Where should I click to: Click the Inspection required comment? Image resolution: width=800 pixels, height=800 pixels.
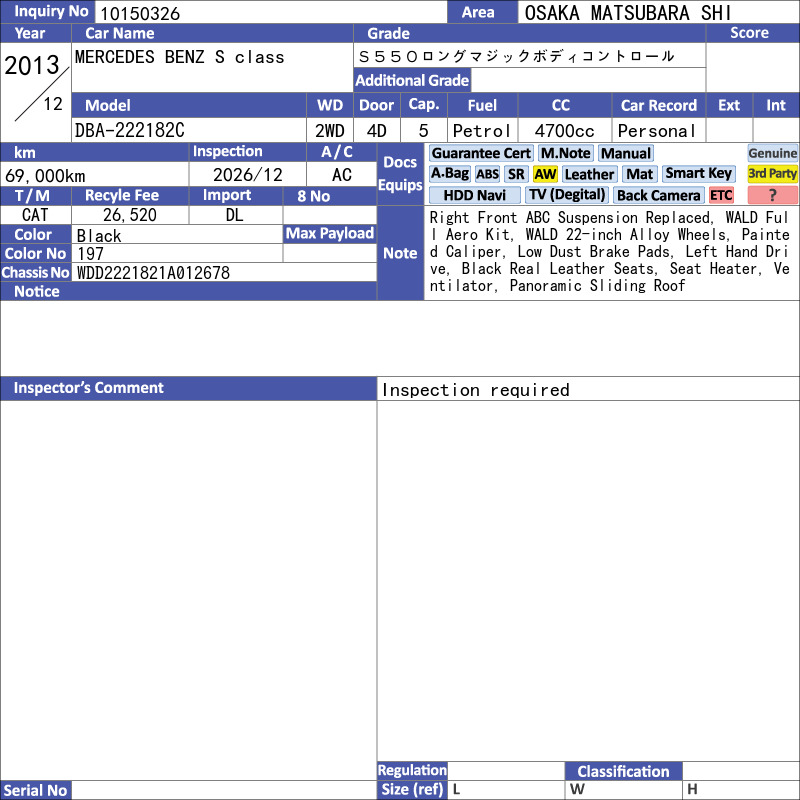pyautogui.click(x=476, y=390)
